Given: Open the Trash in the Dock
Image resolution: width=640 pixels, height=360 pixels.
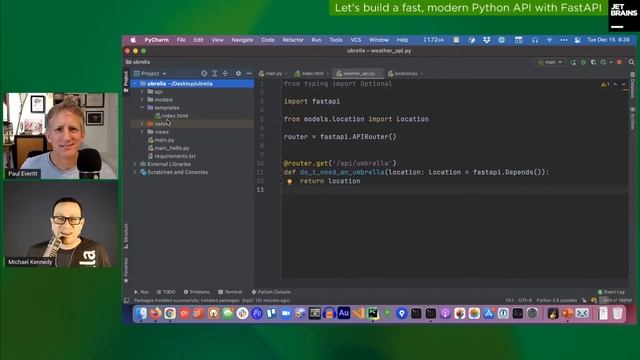Looking at the screenshot, I should coord(617,313).
